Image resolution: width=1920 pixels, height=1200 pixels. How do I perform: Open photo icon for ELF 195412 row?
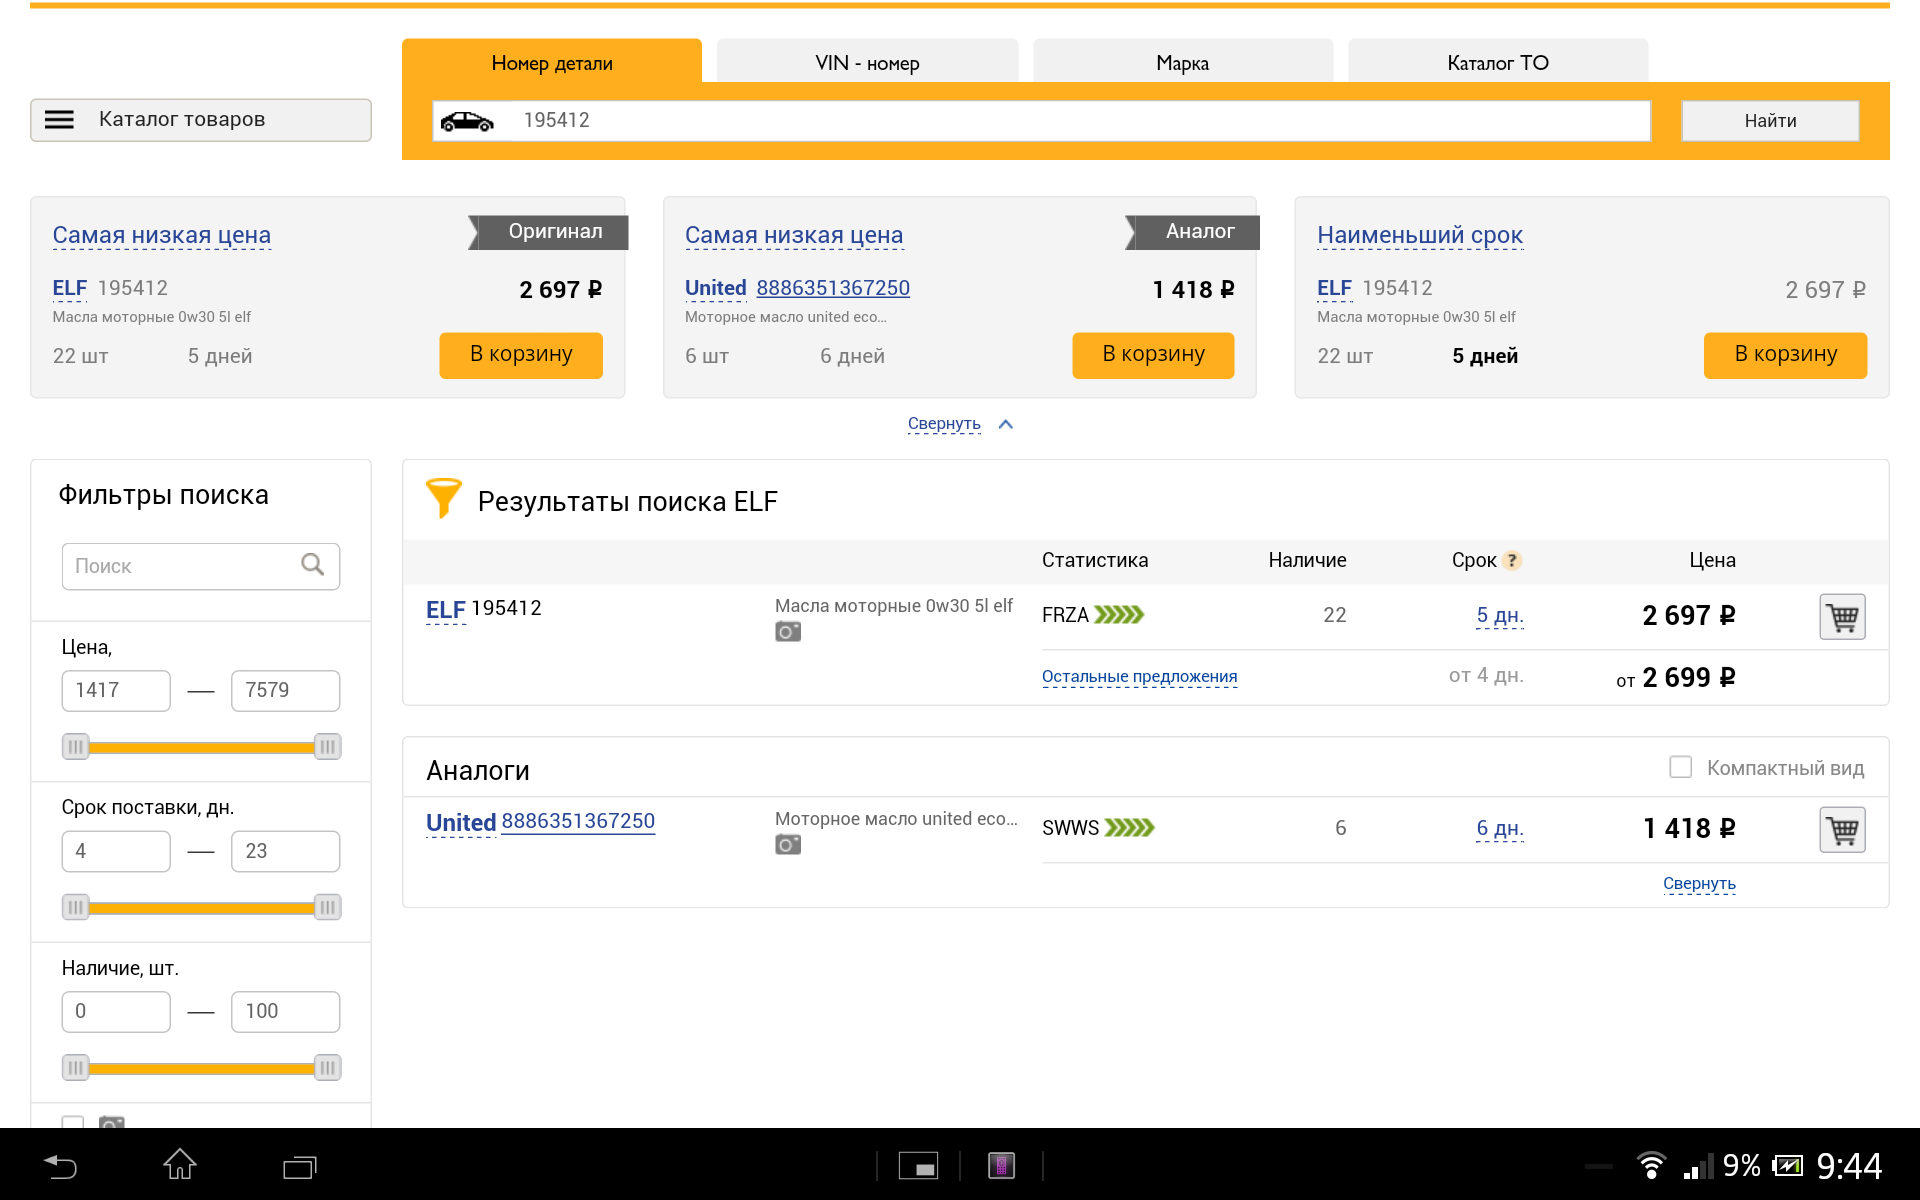[788, 632]
